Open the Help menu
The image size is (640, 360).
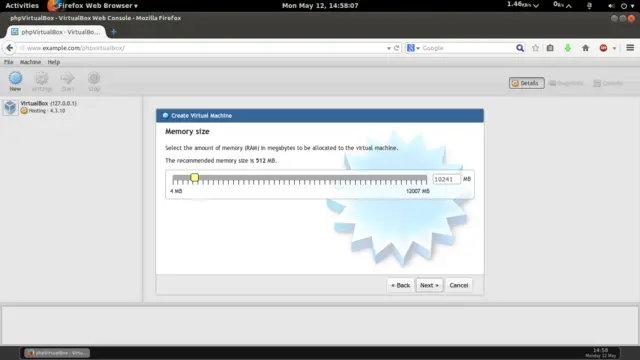[x=53, y=62]
